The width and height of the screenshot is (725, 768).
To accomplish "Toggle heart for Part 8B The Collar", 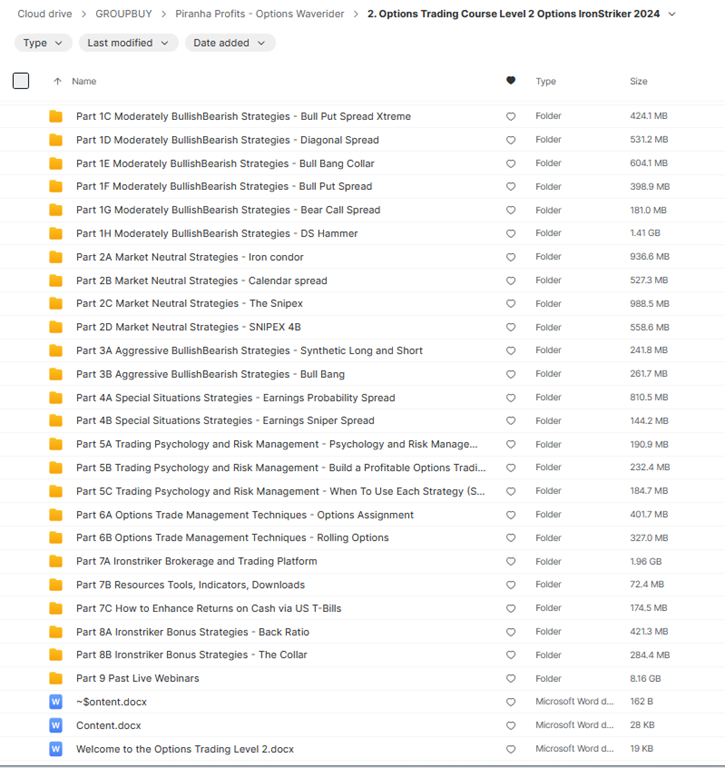I will [x=511, y=655].
